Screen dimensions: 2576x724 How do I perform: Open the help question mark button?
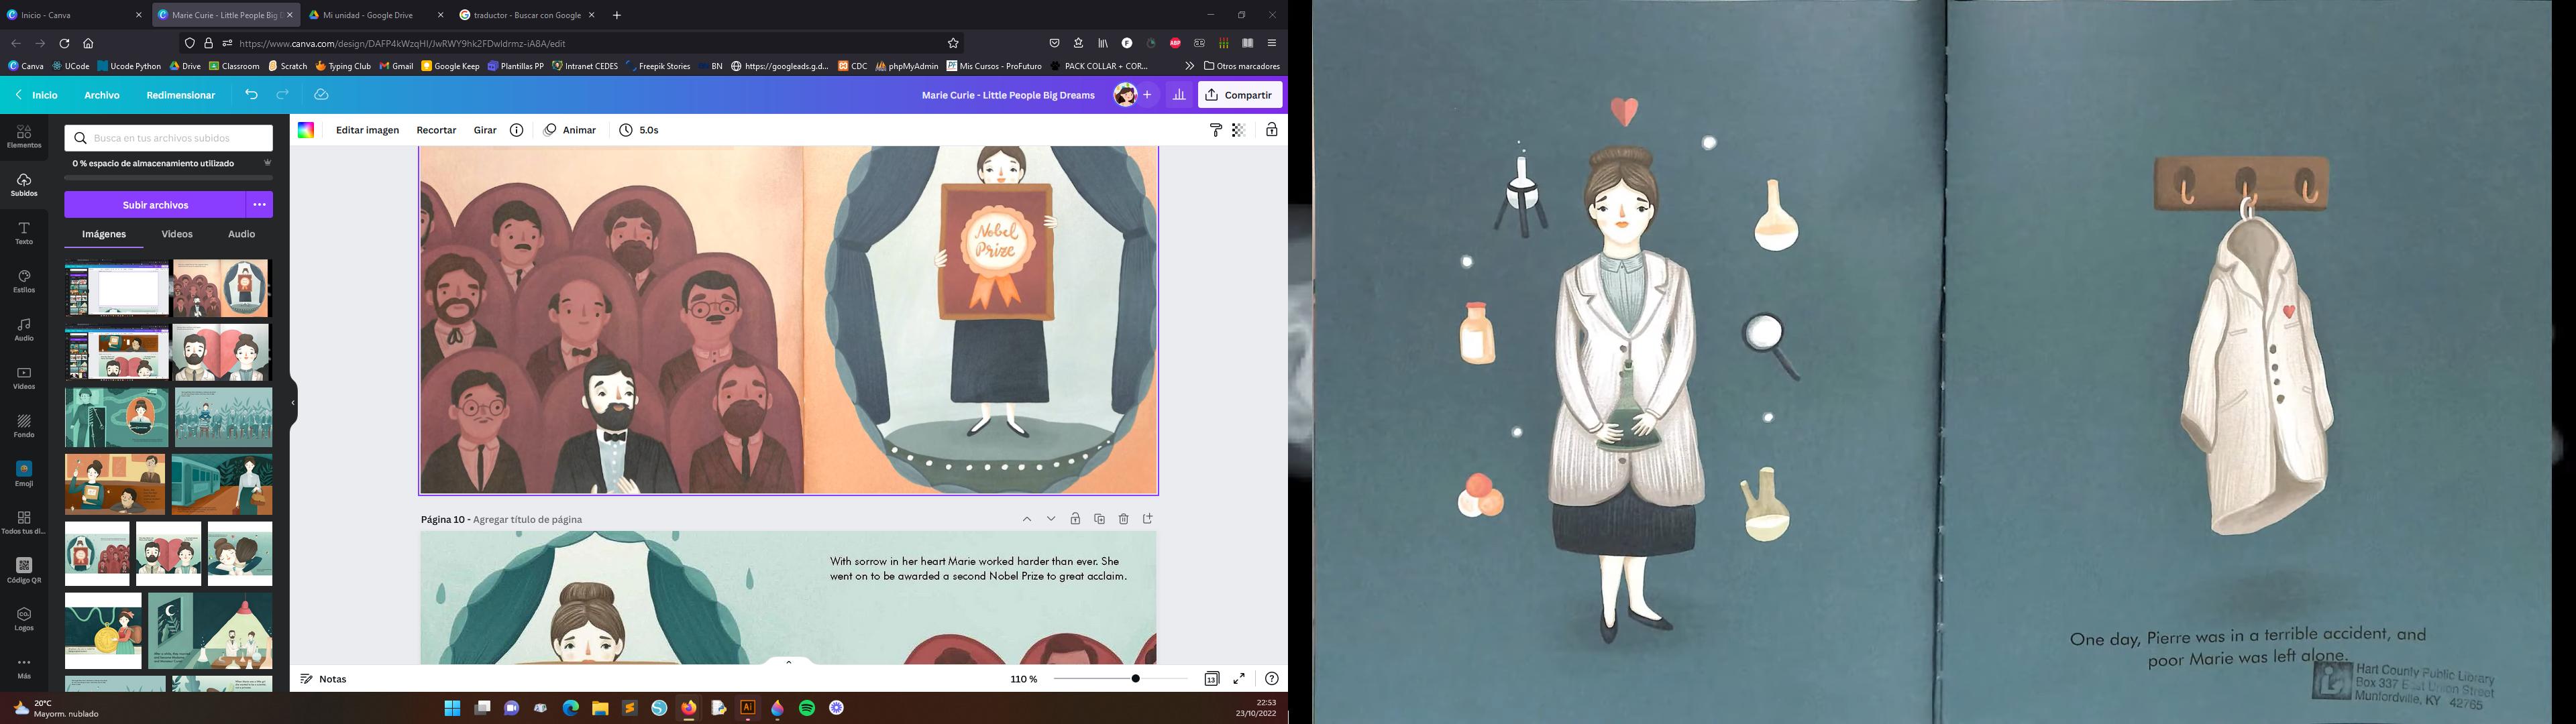[1271, 679]
